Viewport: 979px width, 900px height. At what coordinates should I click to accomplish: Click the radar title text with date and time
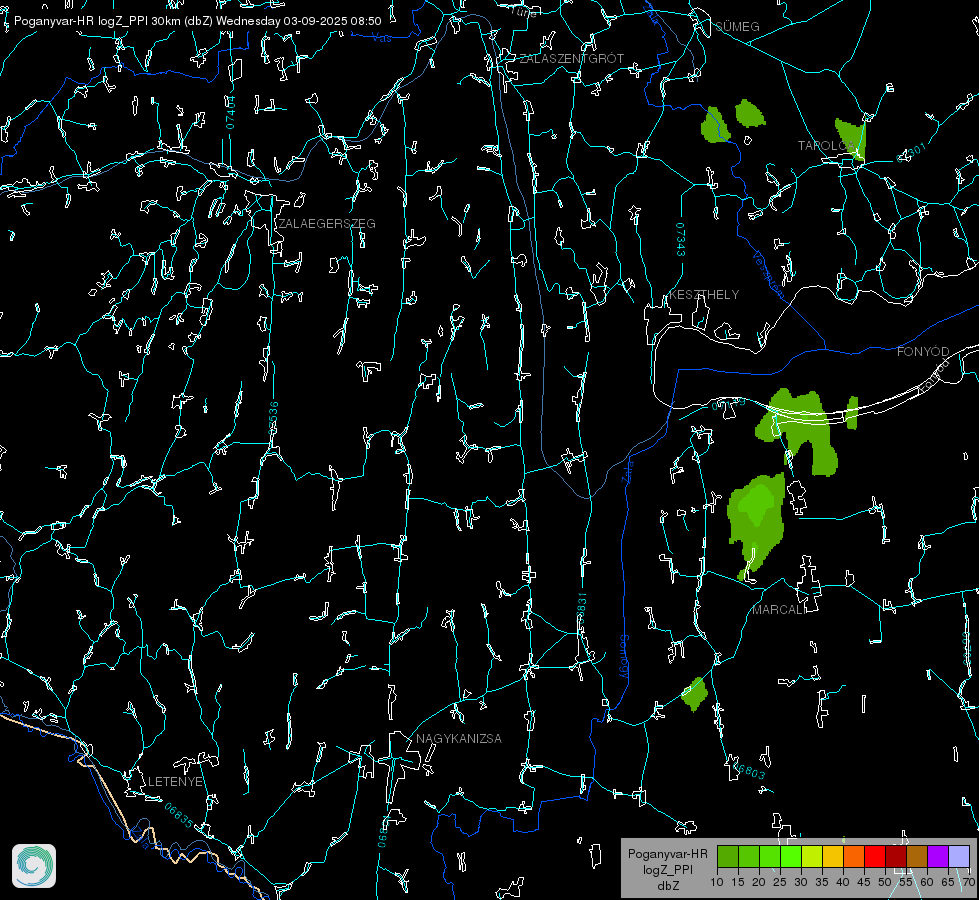(x=197, y=21)
